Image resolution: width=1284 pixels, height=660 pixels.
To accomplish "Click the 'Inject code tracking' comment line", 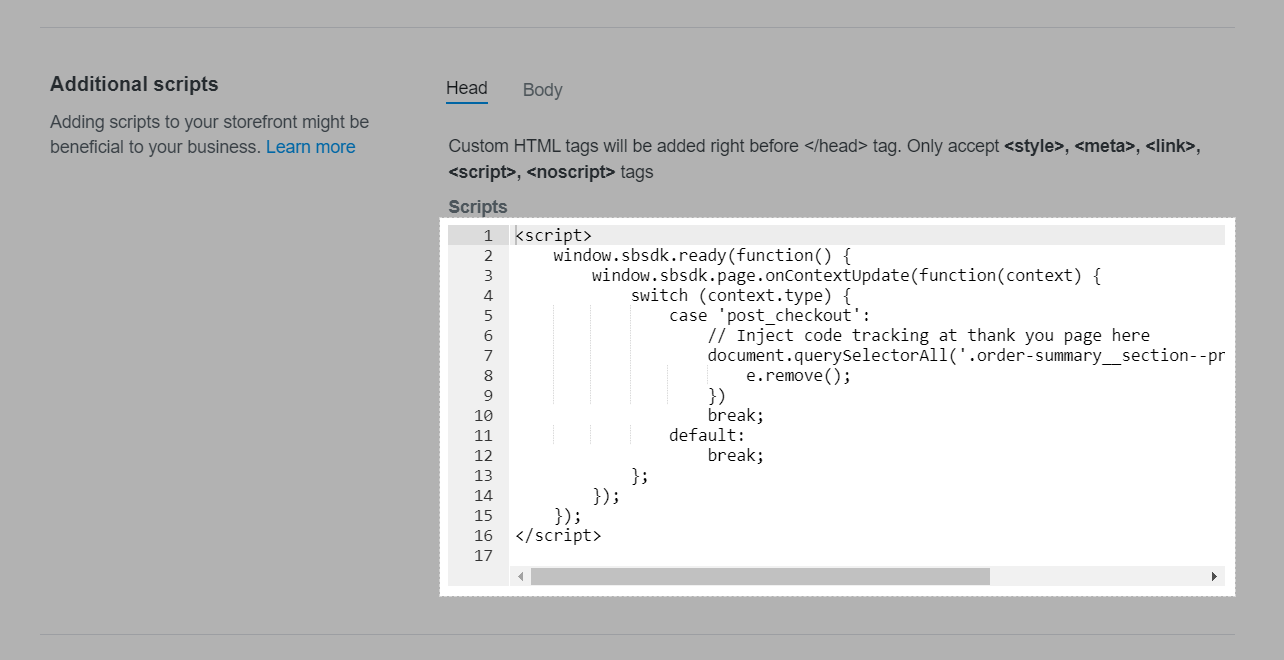I will point(928,336).
